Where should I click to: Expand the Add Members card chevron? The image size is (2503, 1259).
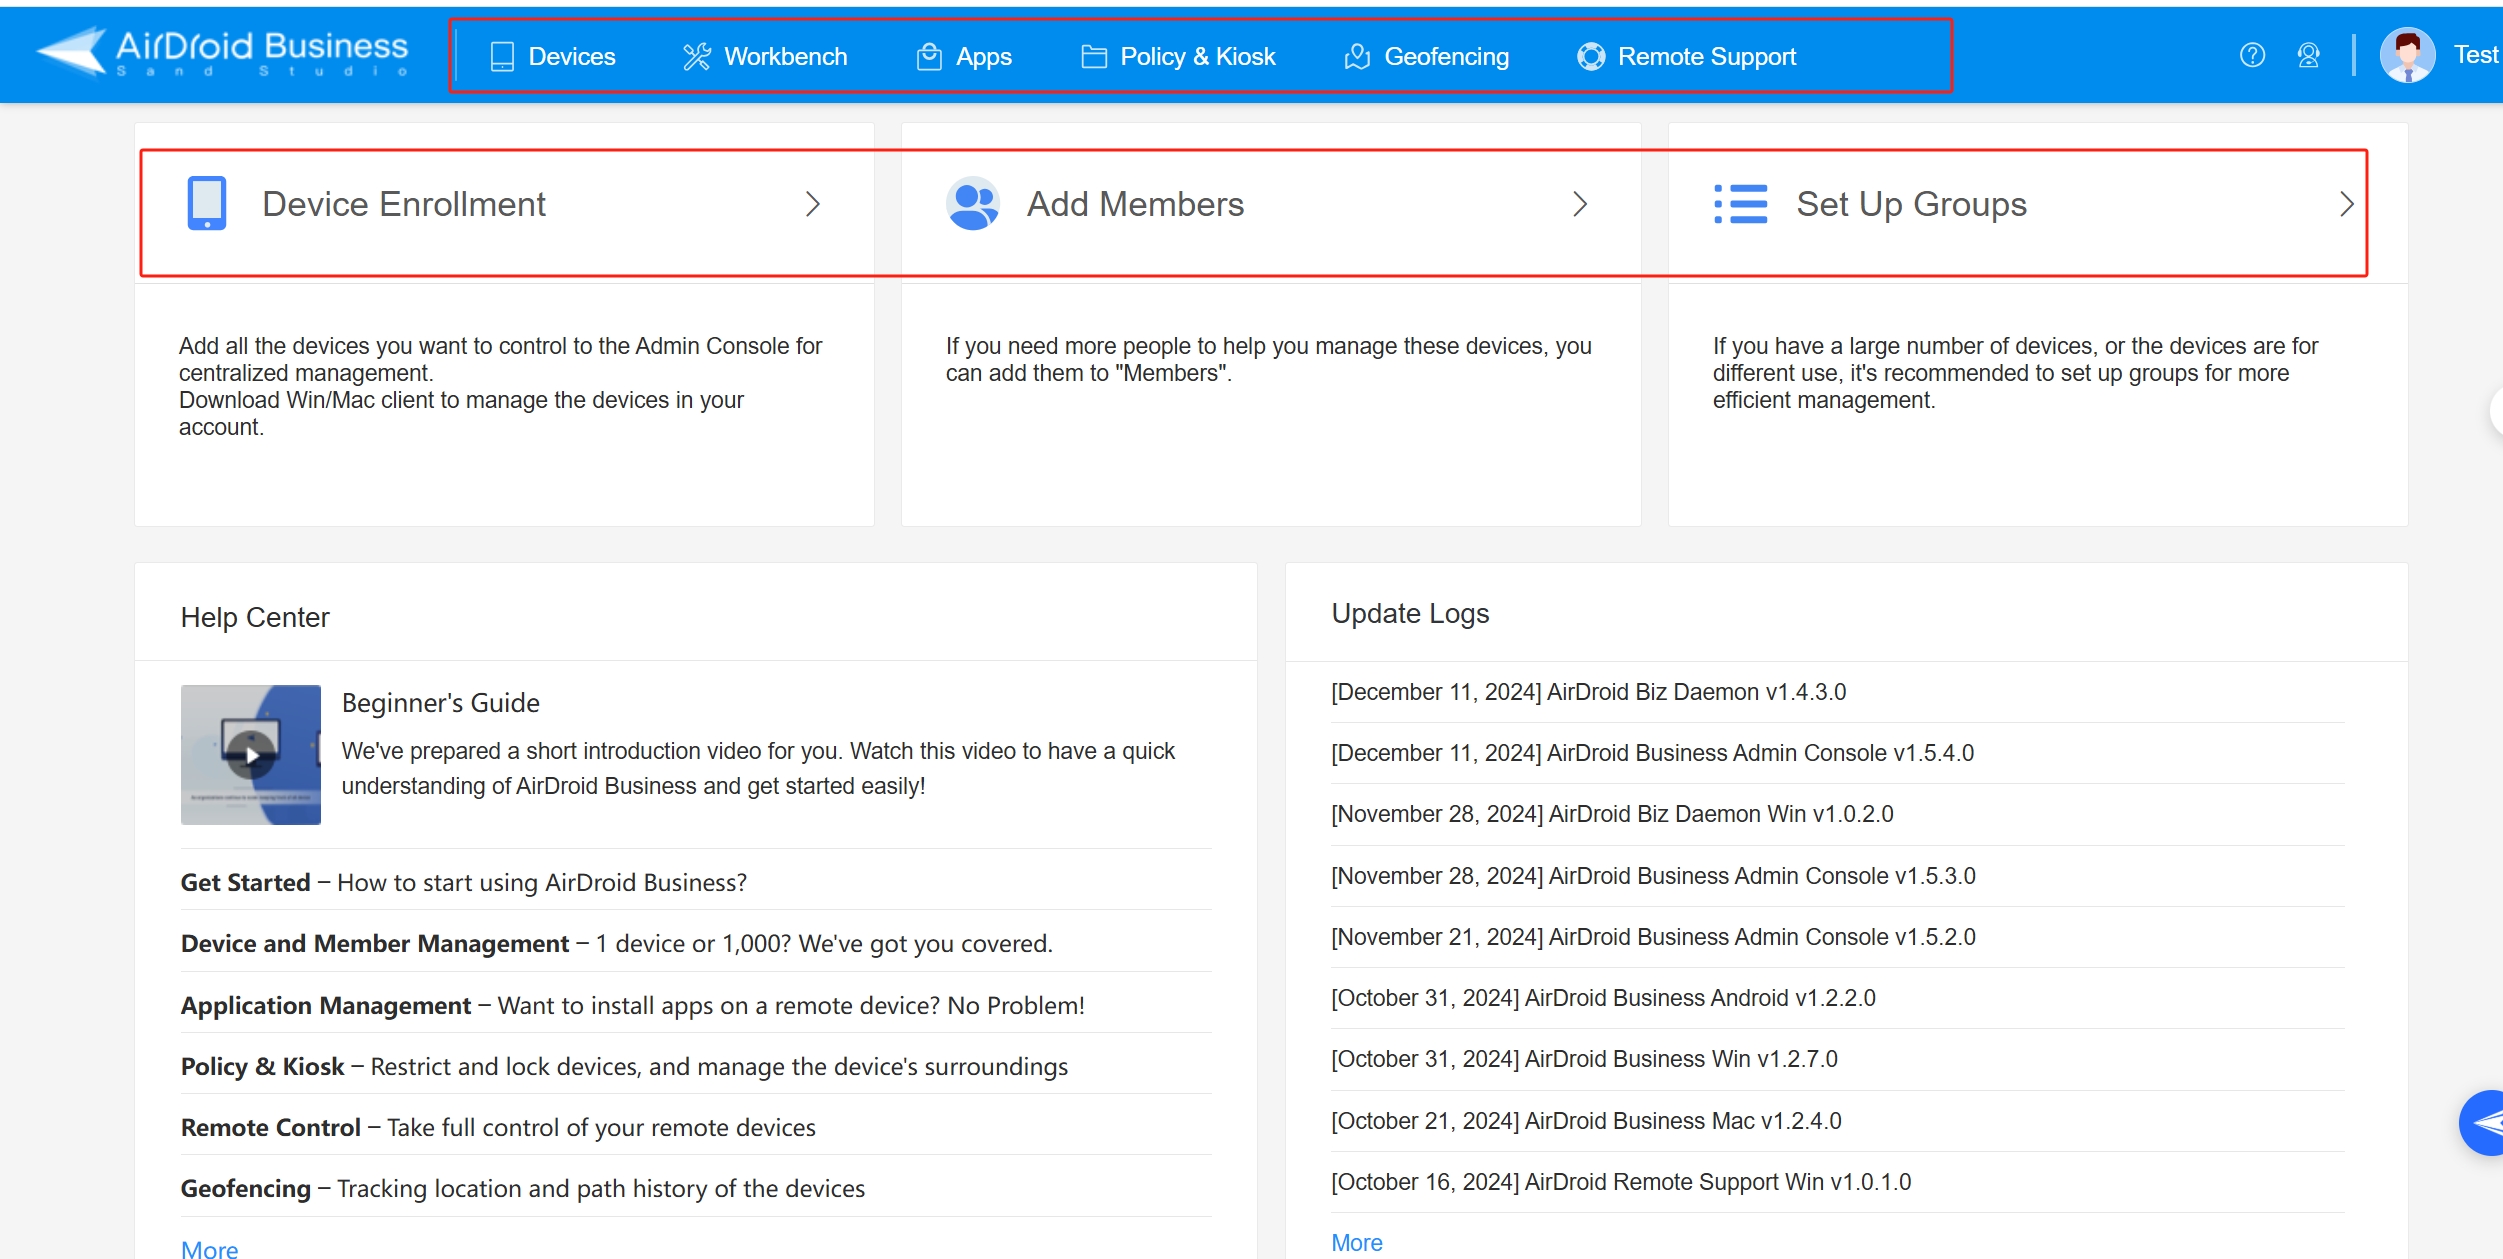1579,204
